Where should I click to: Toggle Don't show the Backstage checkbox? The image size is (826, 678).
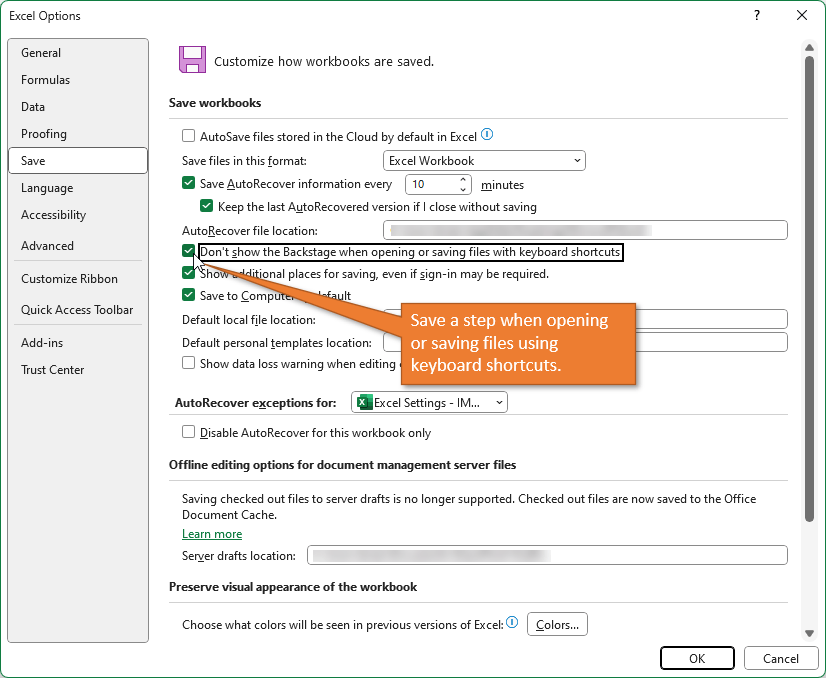coord(189,251)
